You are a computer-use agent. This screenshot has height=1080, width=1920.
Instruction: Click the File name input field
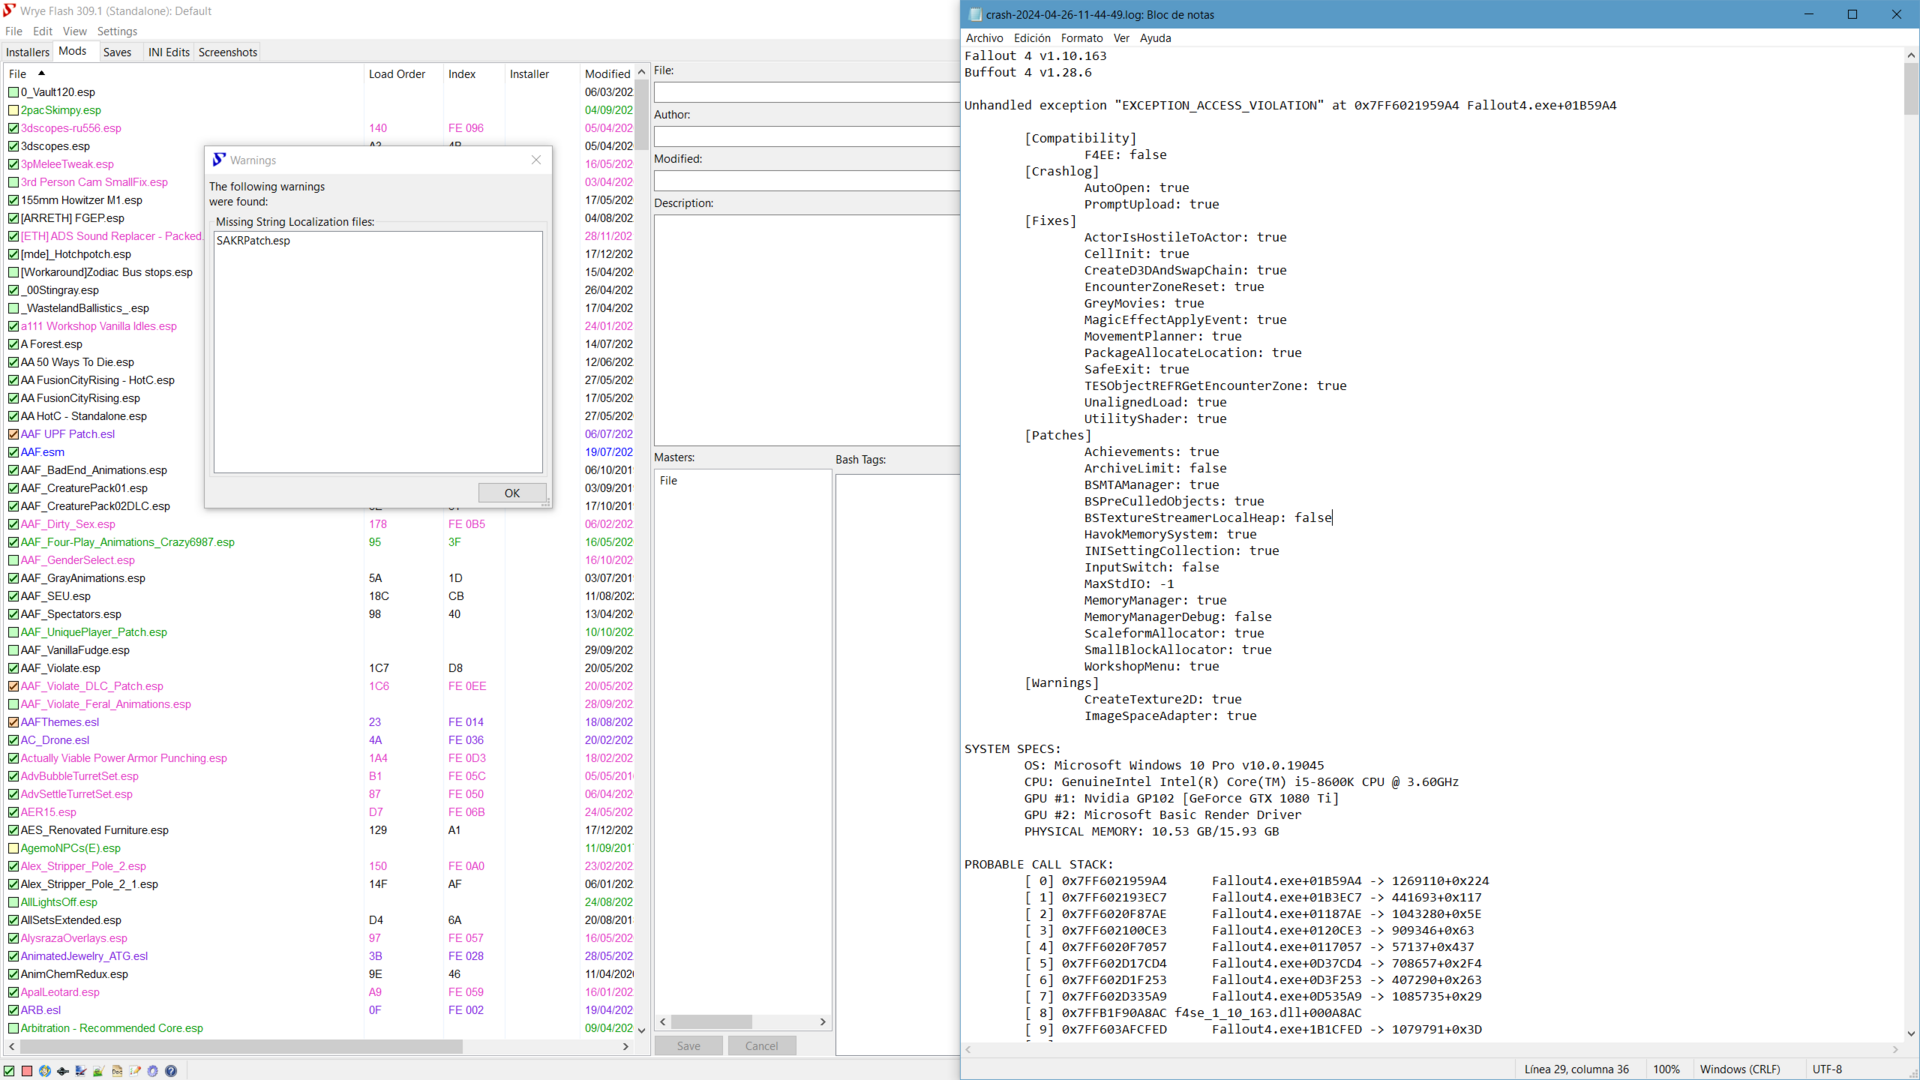click(x=806, y=92)
